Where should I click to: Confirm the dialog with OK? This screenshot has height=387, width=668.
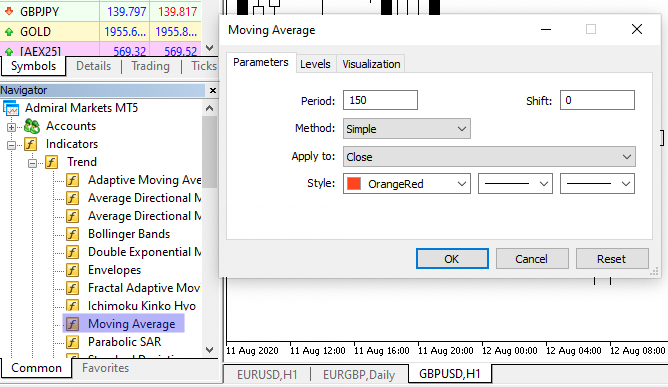coord(452,259)
